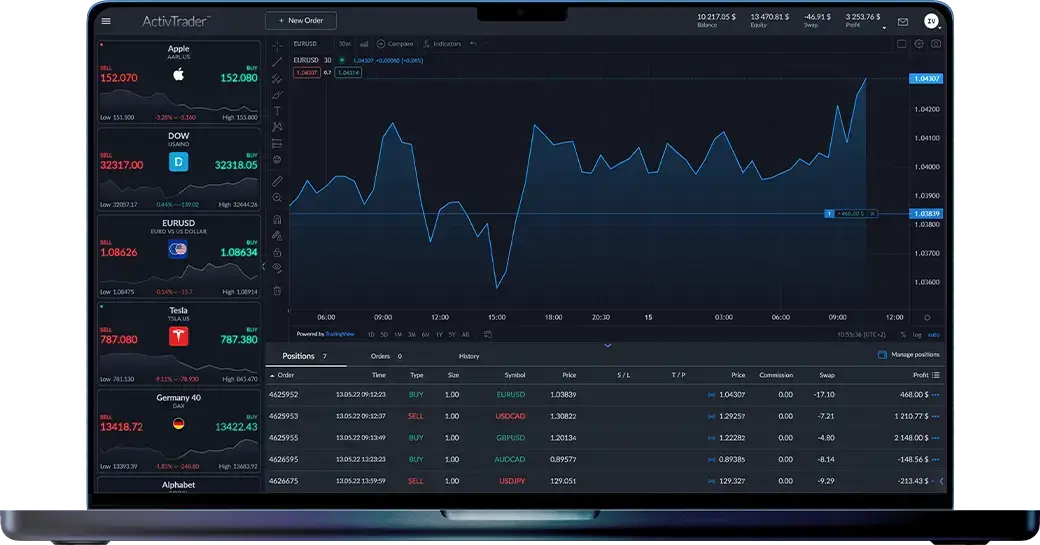Collapse the watchlist sidebar arrow handle
Image resolution: width=1040 pixels, height=545 pixels.
263,266
